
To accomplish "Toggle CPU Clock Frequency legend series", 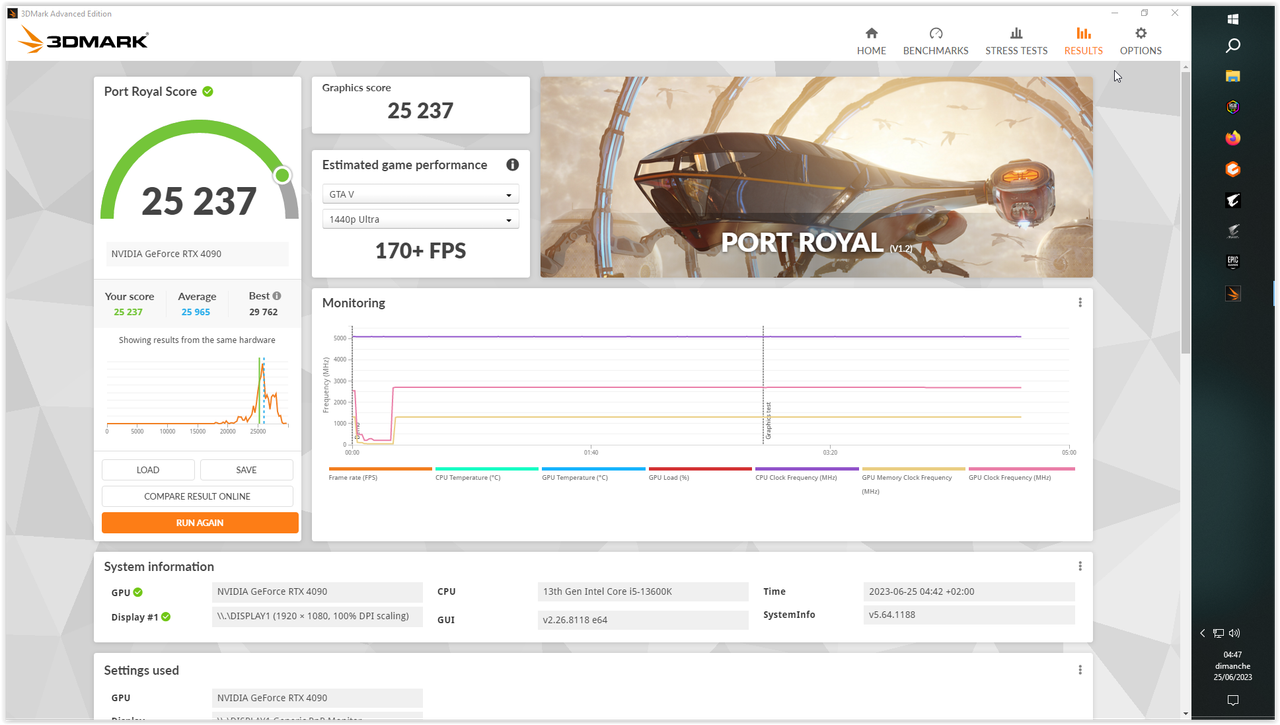I will (x=807, y=474).
